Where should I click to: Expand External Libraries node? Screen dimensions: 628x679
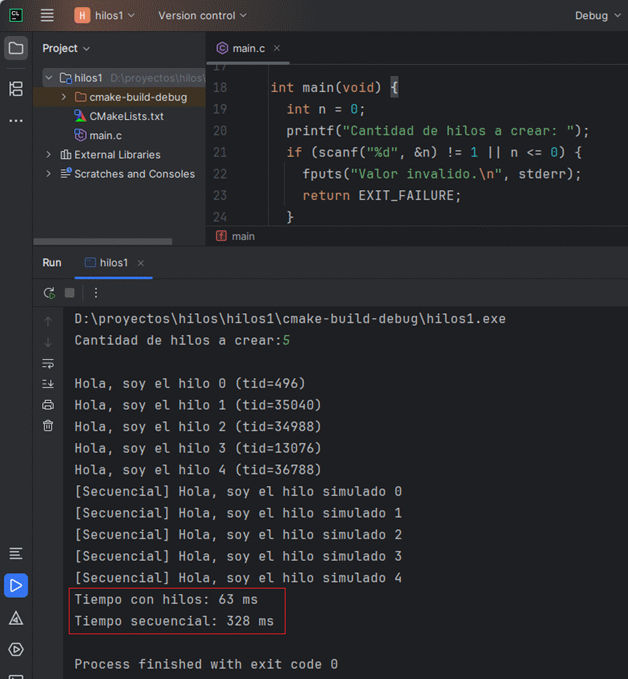coord(48,155)
